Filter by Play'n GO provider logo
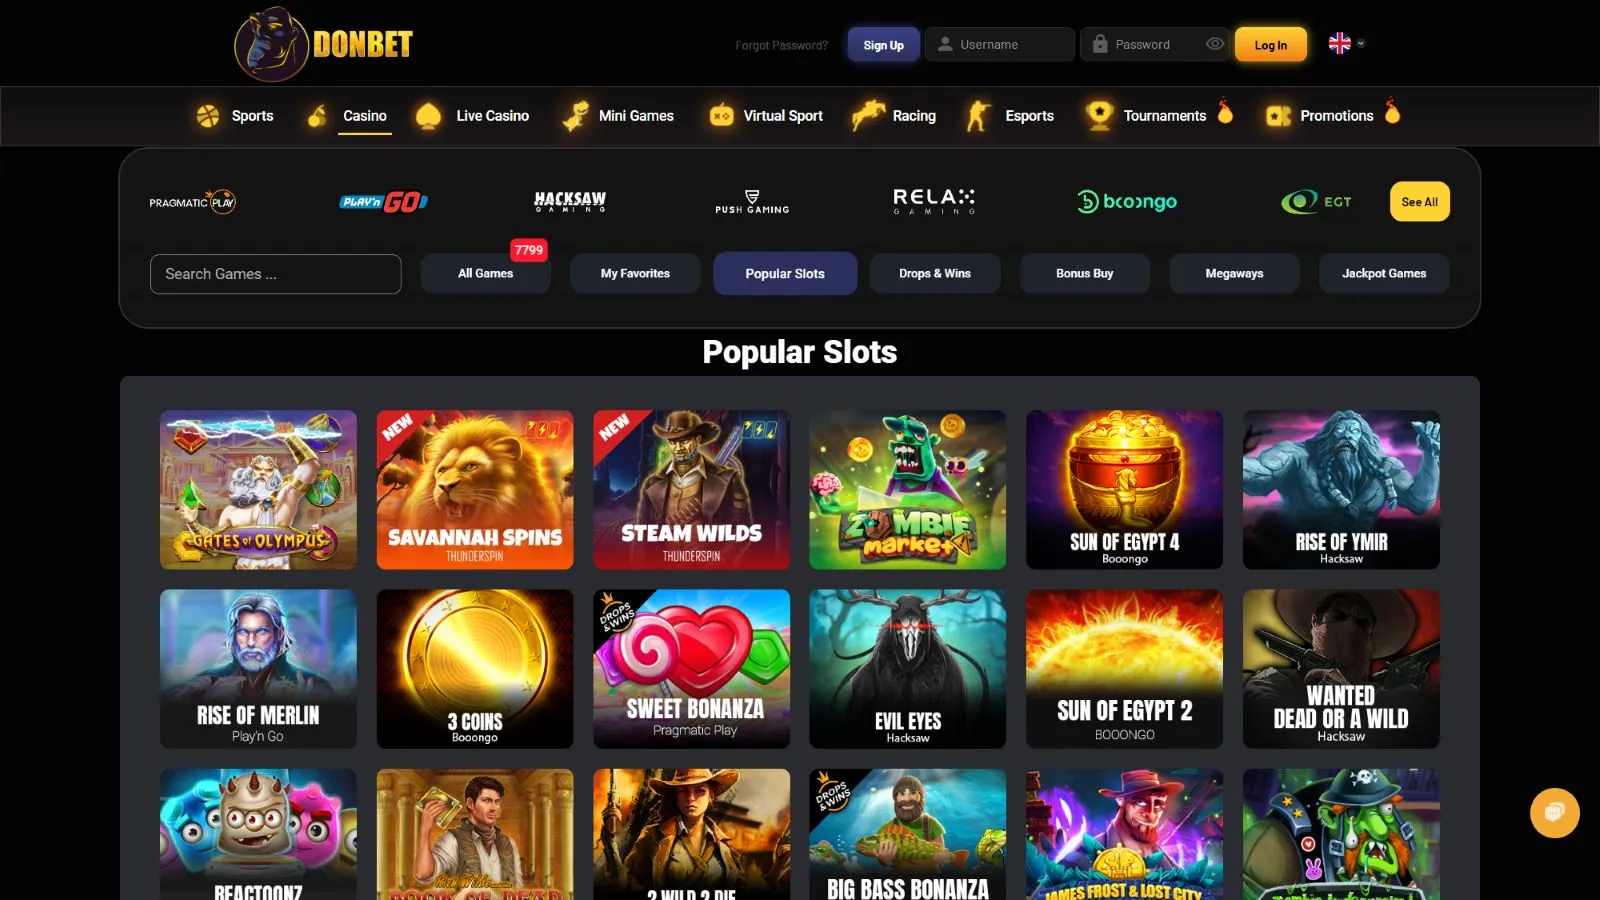 [383, 202]
